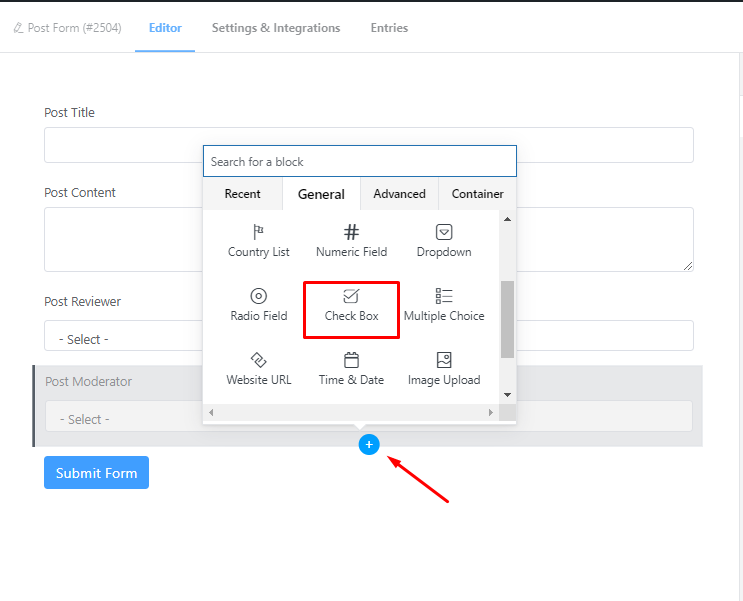Add the Check Box block
The image size is (743, 601).
tap(351, 305)
